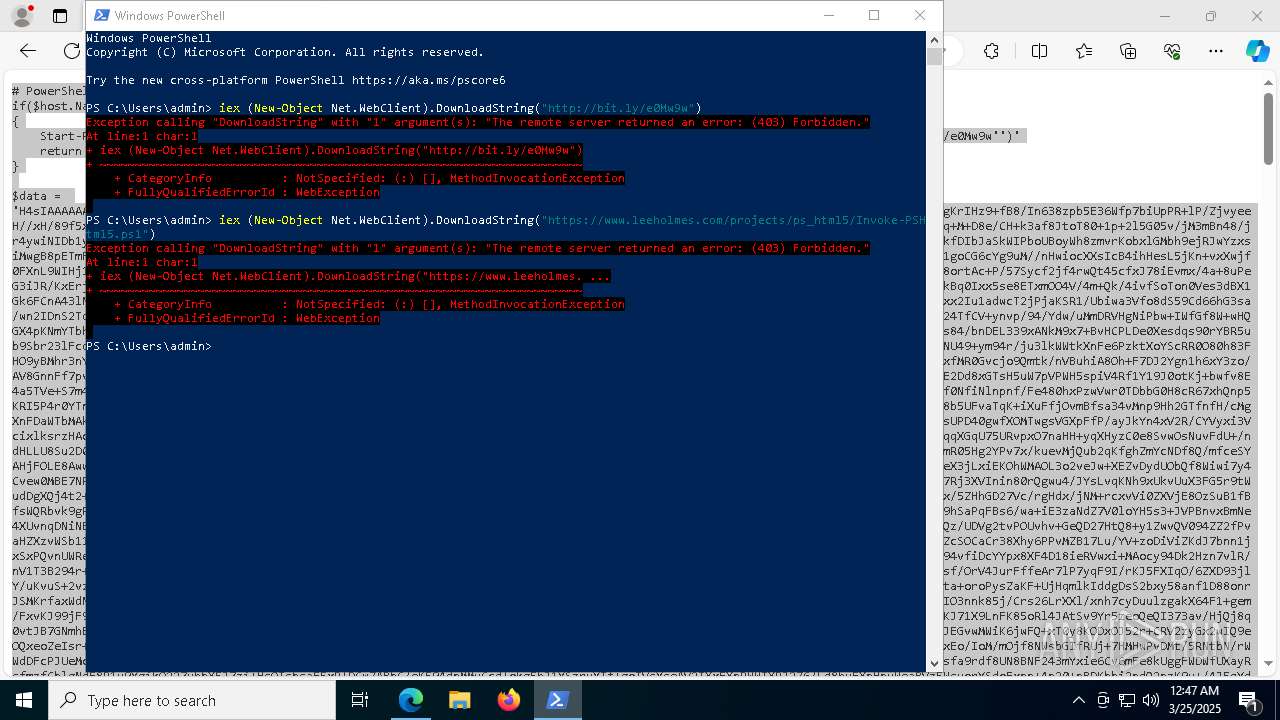Viewport: 1280px width, 720px height.
Task: Click PowerShell scrollbar up arrow
Action: click(x=934, y=40)
